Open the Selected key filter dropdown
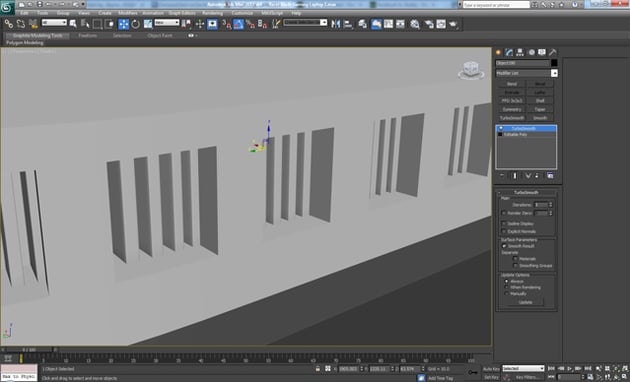This screenshot has width=630, height=382. 523,368
